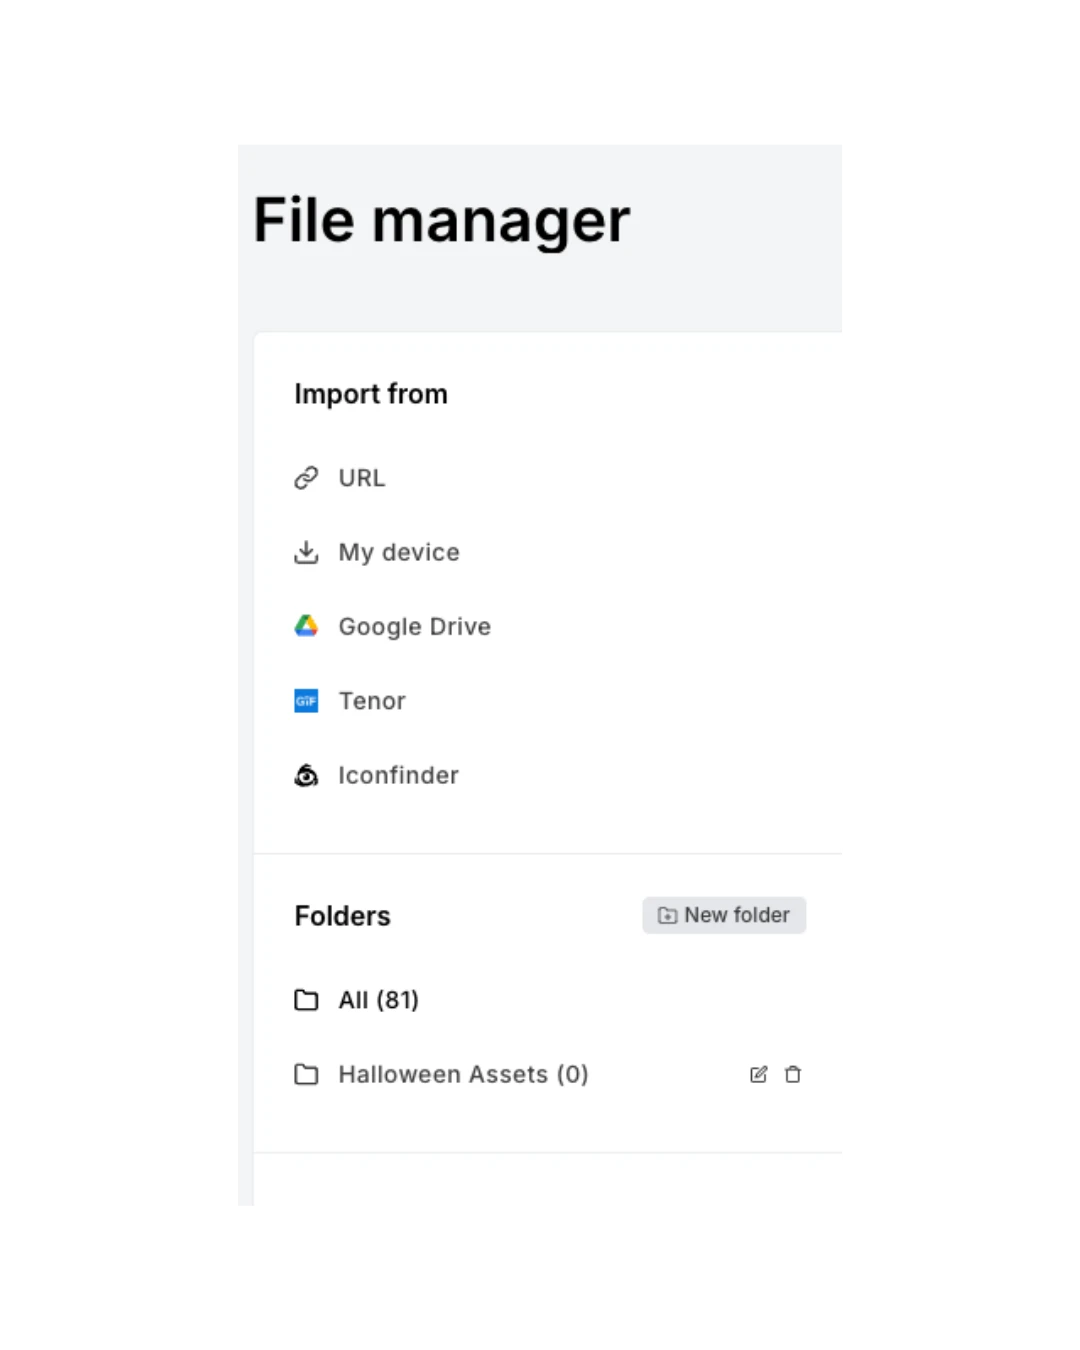The height and width of the screenshot is (1350, 1080).
Task: Click the download icon beside My device
Action: [306, 552]
